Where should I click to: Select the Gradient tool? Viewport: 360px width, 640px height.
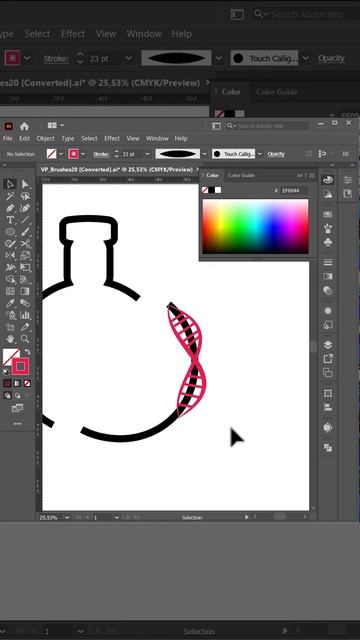(x=25, y=291)
